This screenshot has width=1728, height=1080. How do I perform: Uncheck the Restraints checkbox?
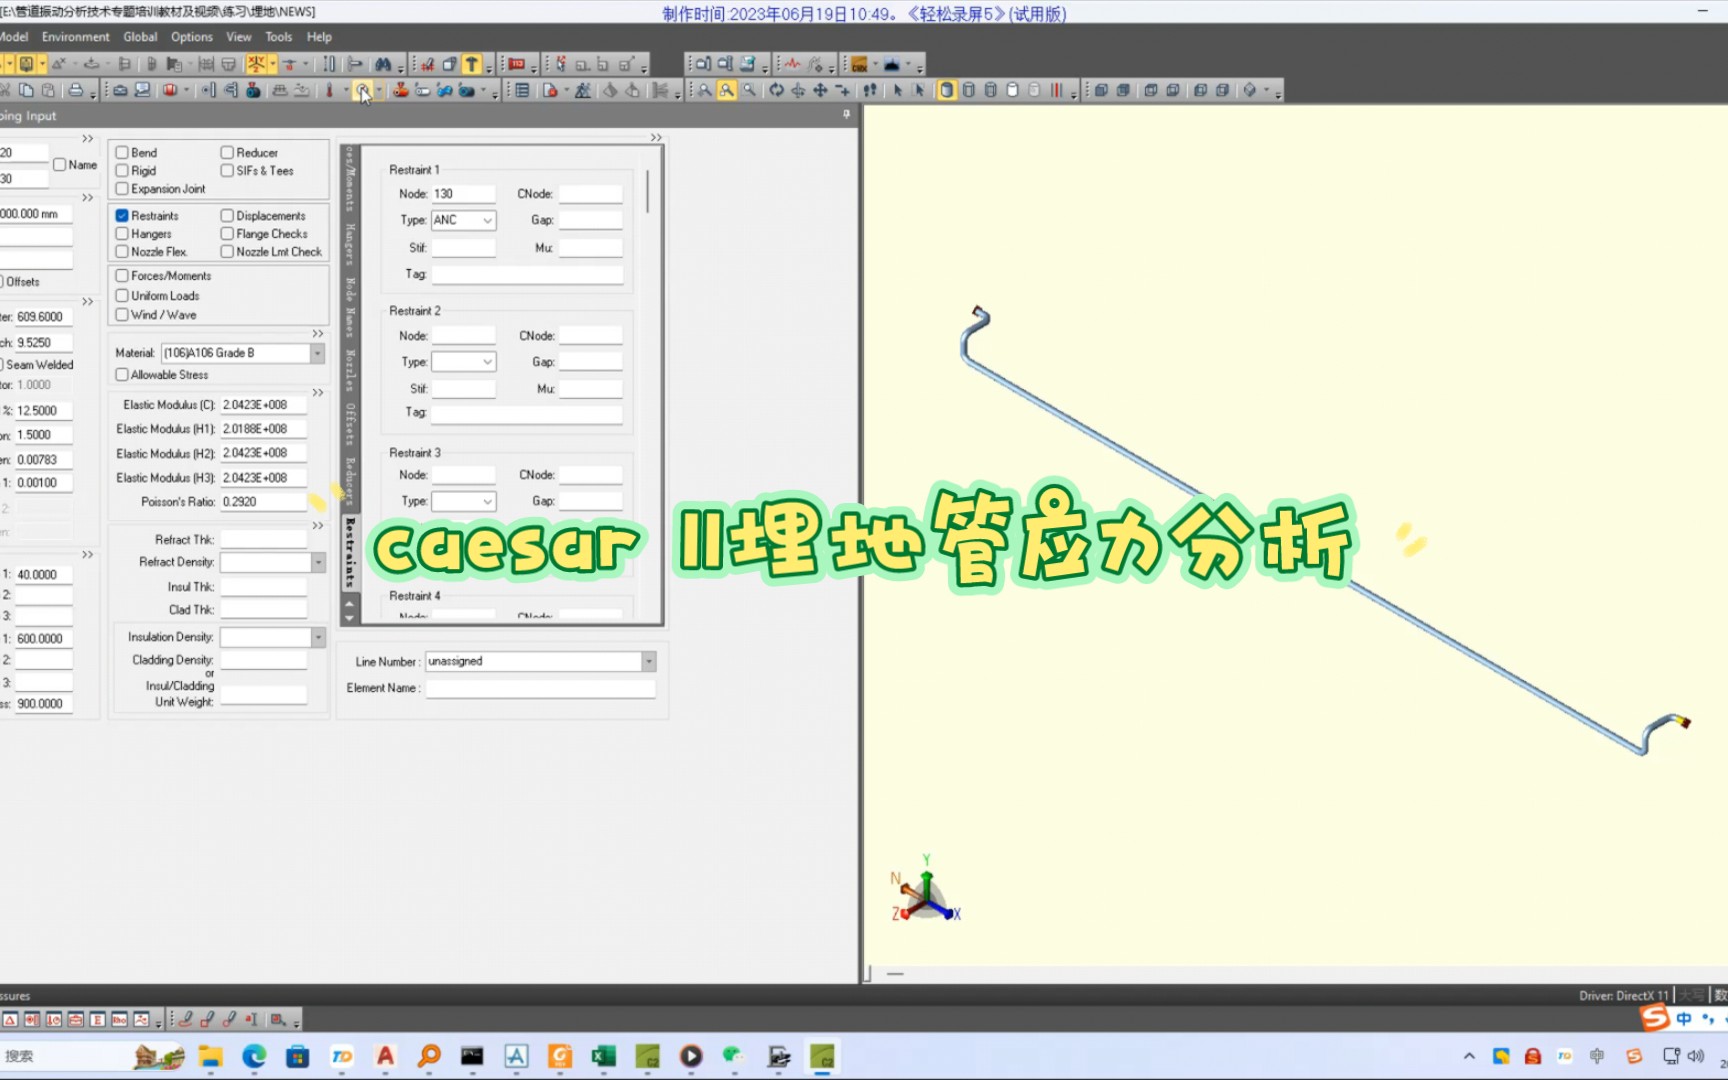[x=122, y=216]
